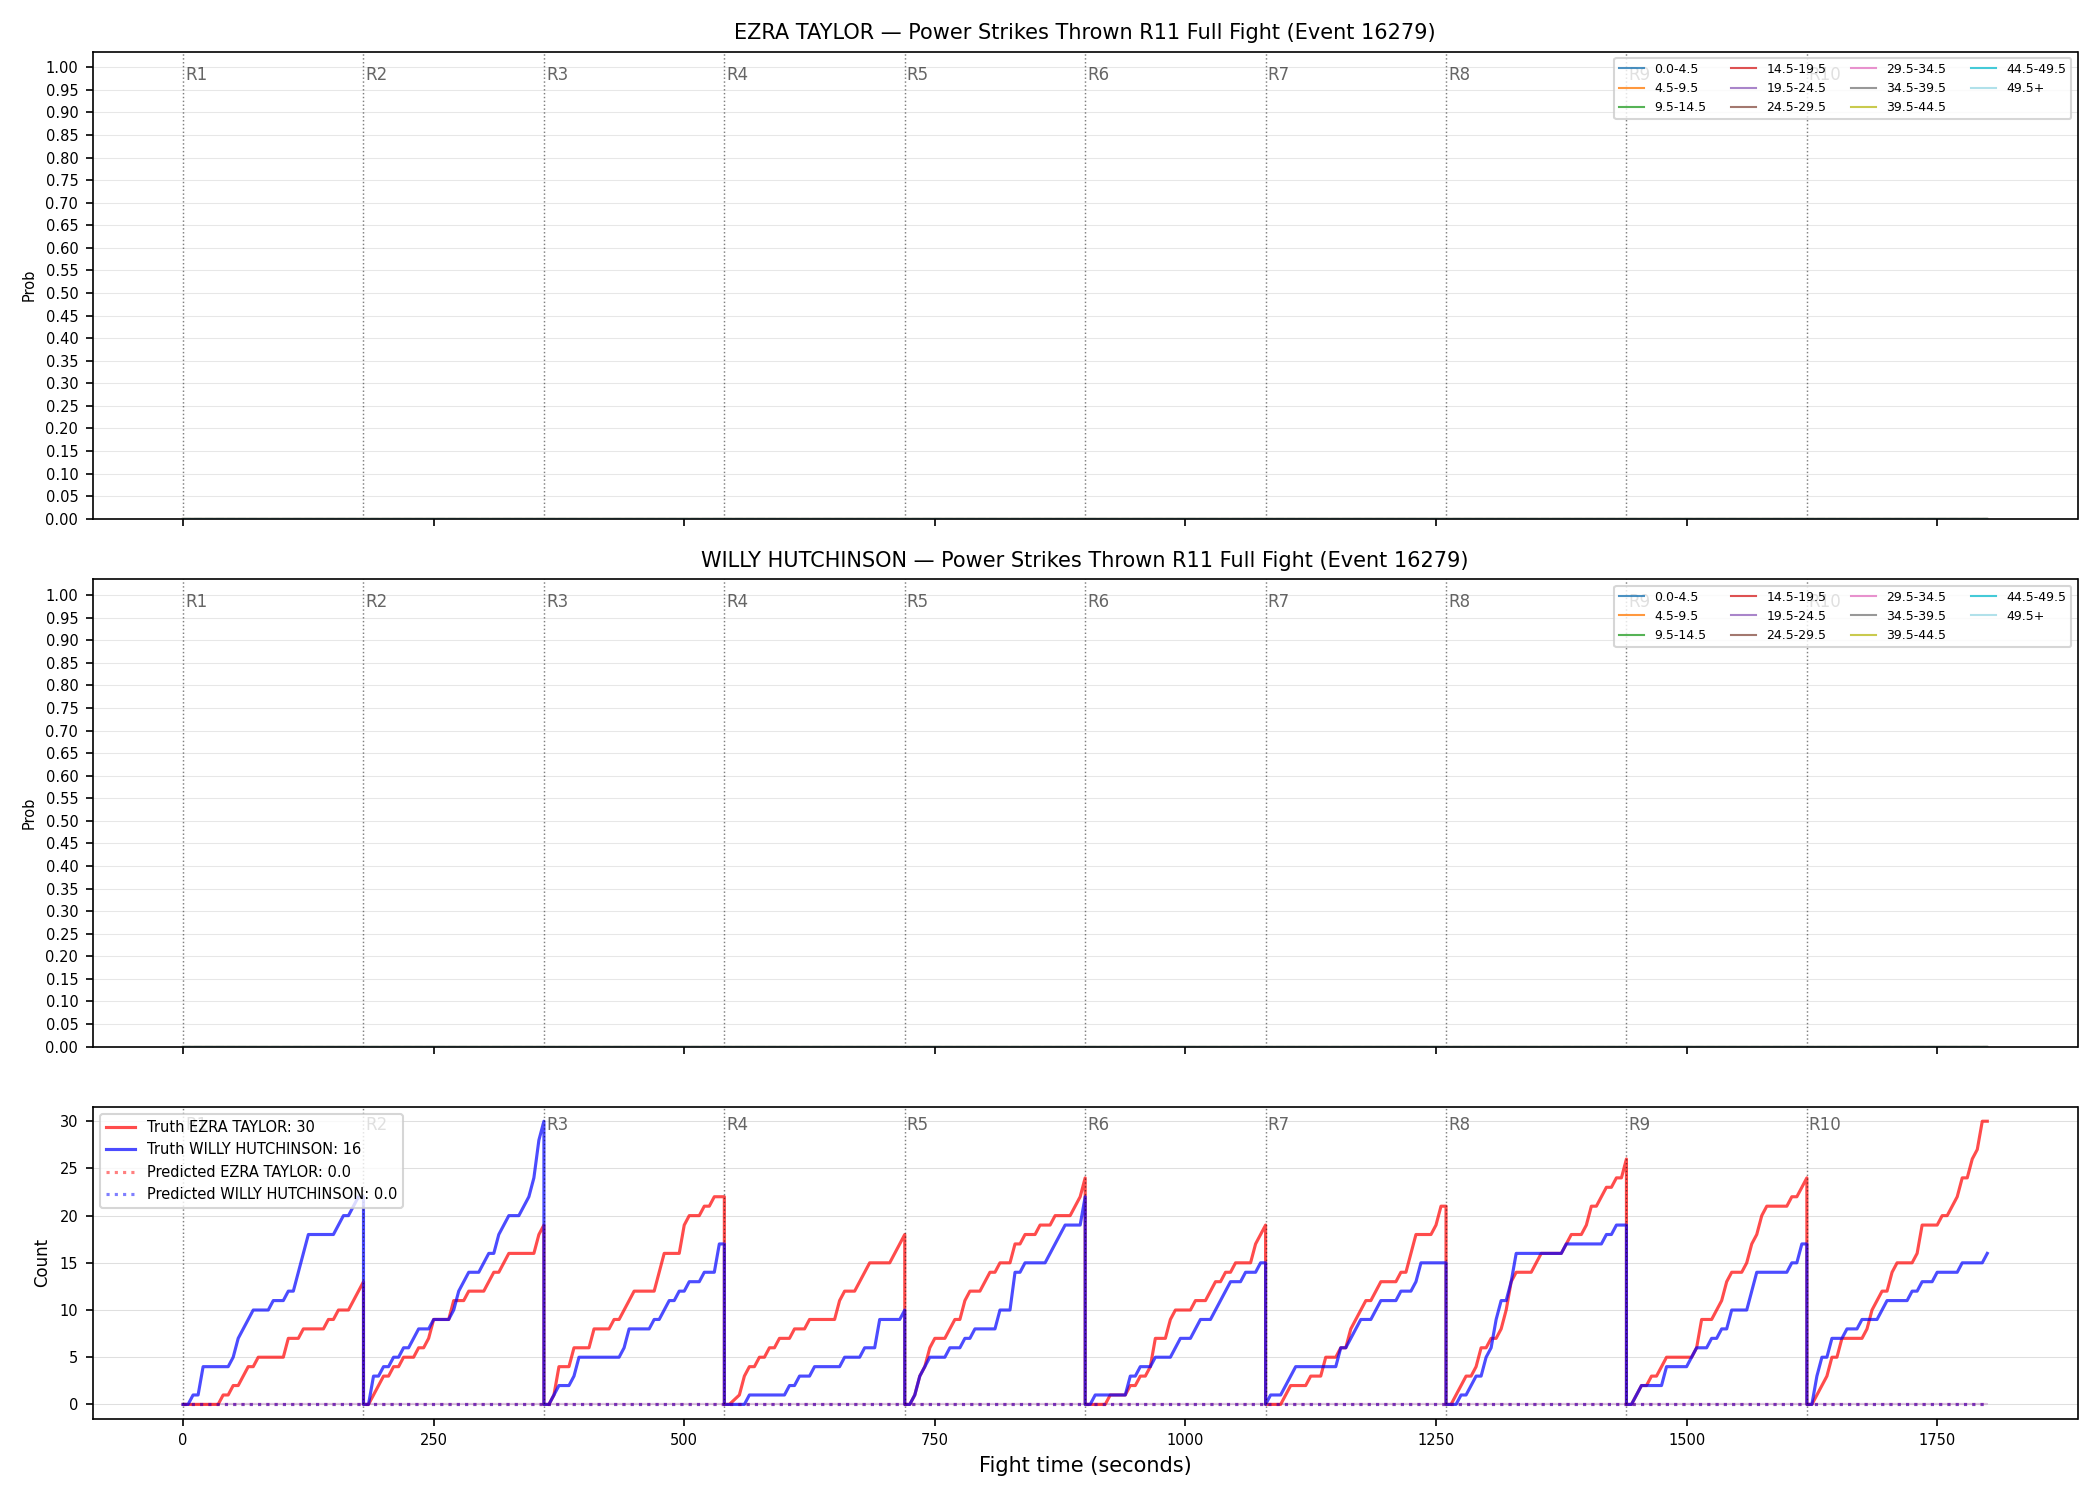
Task: Click Predicted WILLY HUTCHINSON legend entry
Action: [251, 1194]
